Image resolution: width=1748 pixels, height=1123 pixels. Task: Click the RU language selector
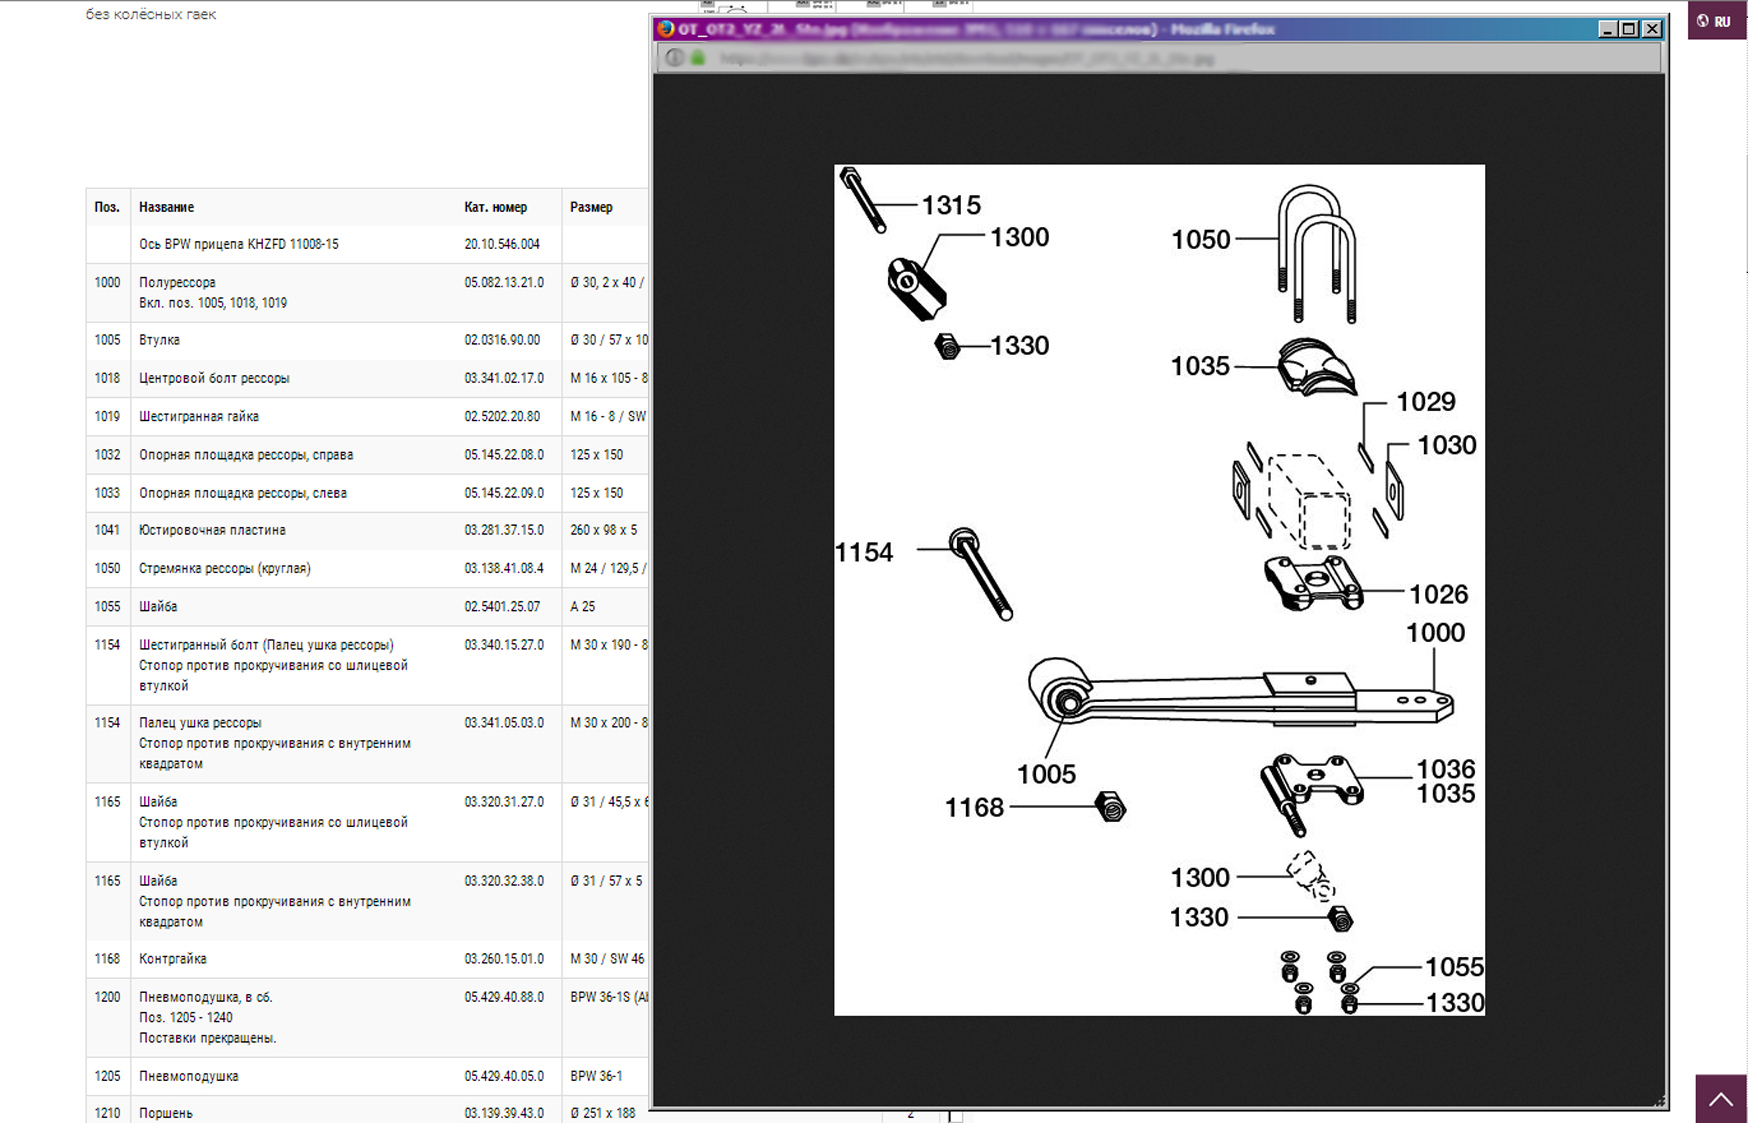click(1717, 21)
